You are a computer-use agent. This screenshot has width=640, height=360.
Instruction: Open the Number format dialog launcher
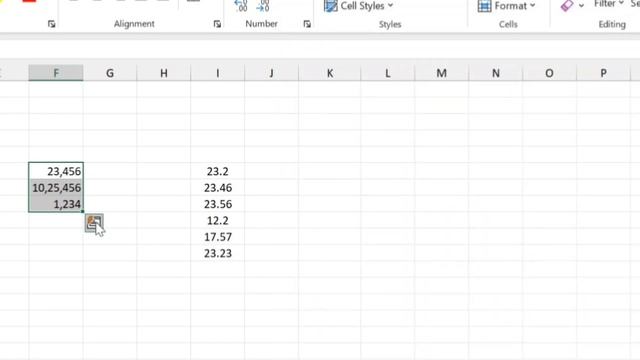pos(307,24)
